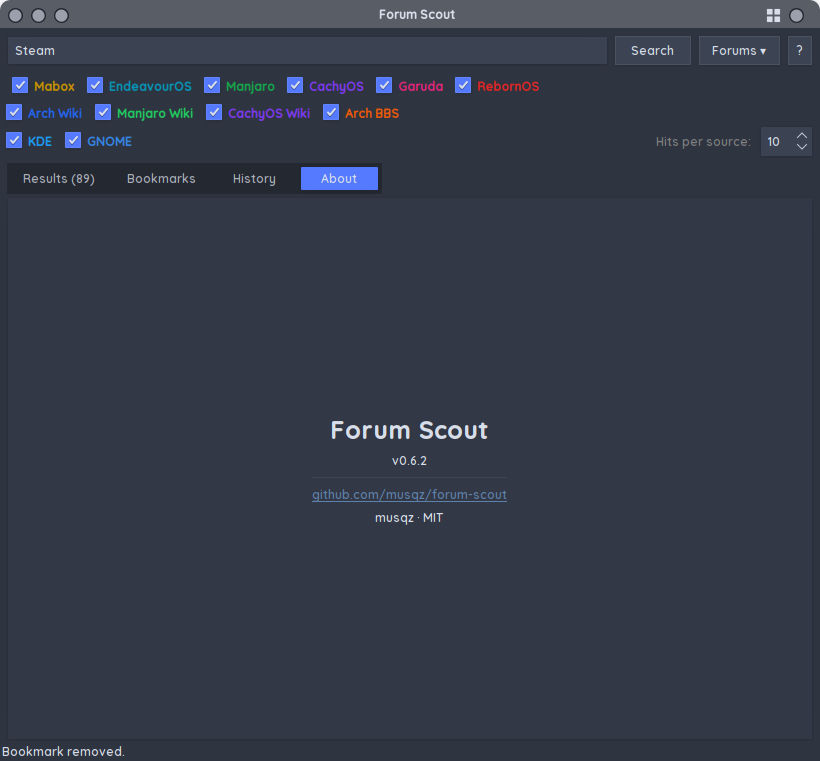Toggle the Manjaro Wiki checkbox
The width and height of the screenshot is (820, 761).
click(103, 112)
